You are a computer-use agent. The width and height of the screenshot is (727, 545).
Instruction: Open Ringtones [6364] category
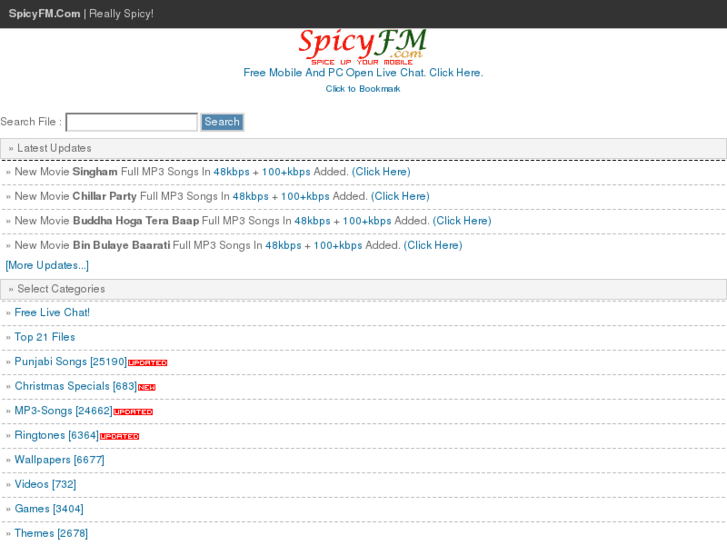(x=57, y=436)
